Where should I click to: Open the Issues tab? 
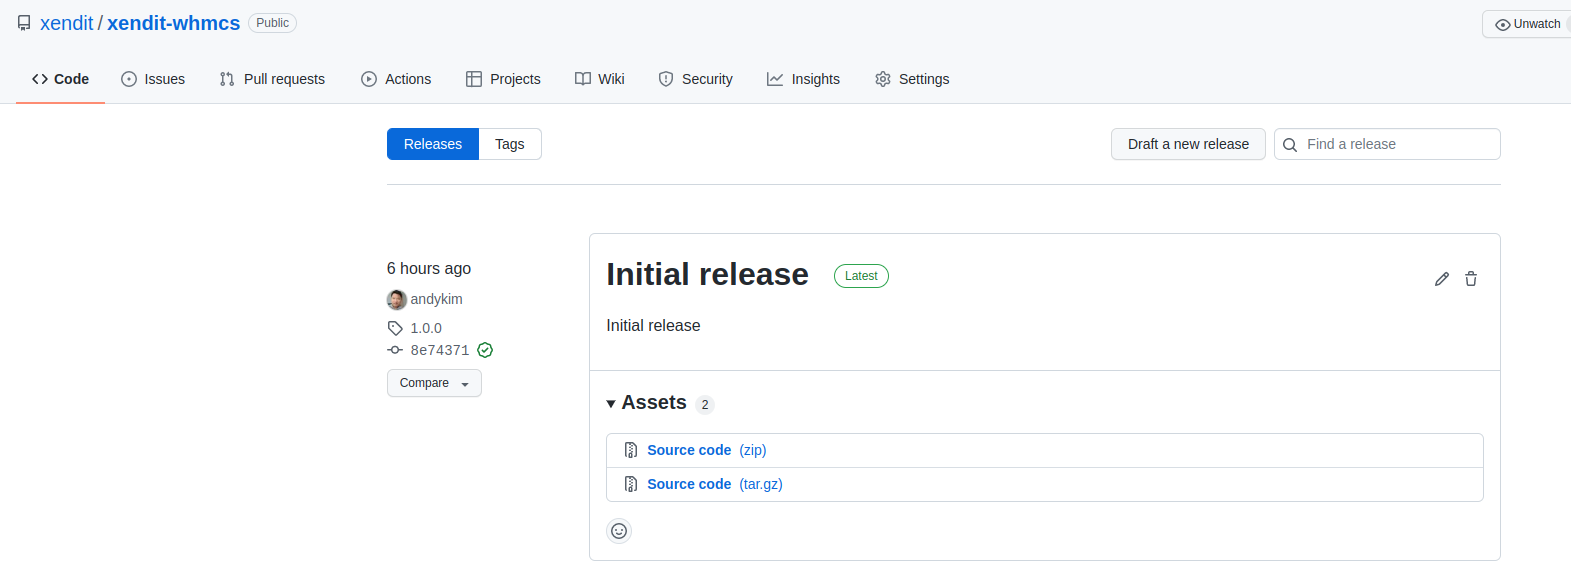pos(153,79)
